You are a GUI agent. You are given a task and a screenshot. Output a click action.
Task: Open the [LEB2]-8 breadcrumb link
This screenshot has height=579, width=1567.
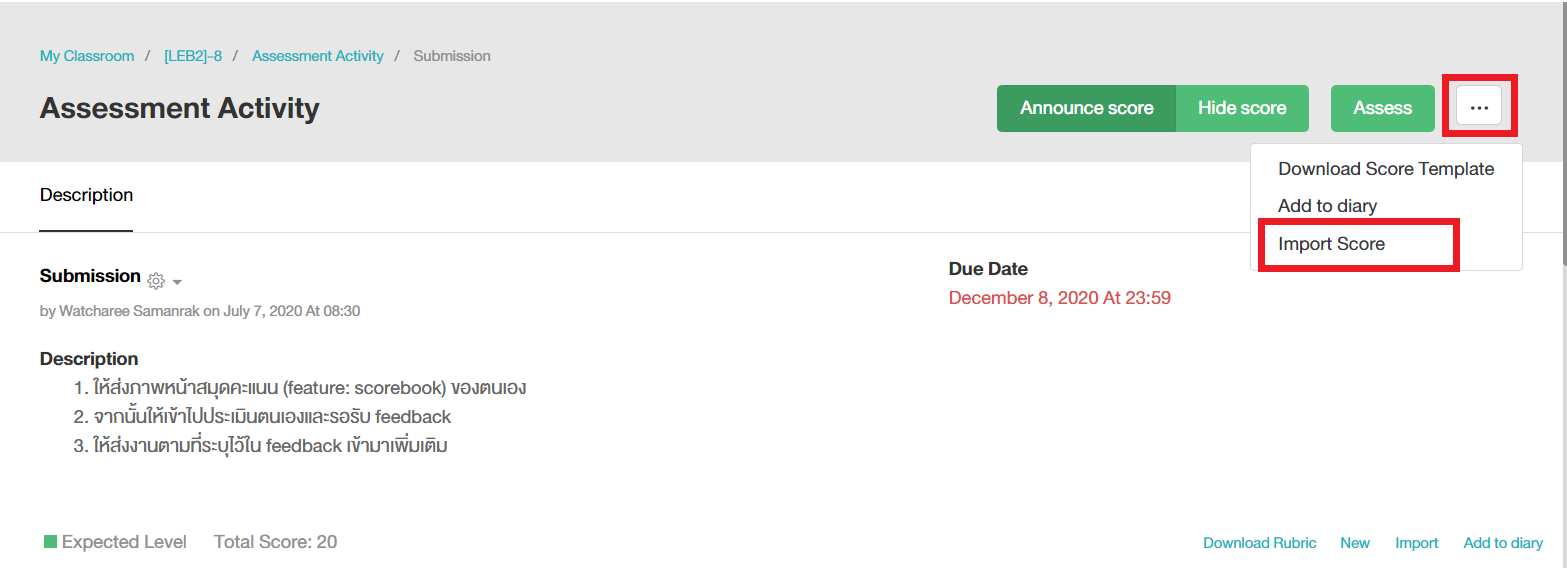point(193,56)
